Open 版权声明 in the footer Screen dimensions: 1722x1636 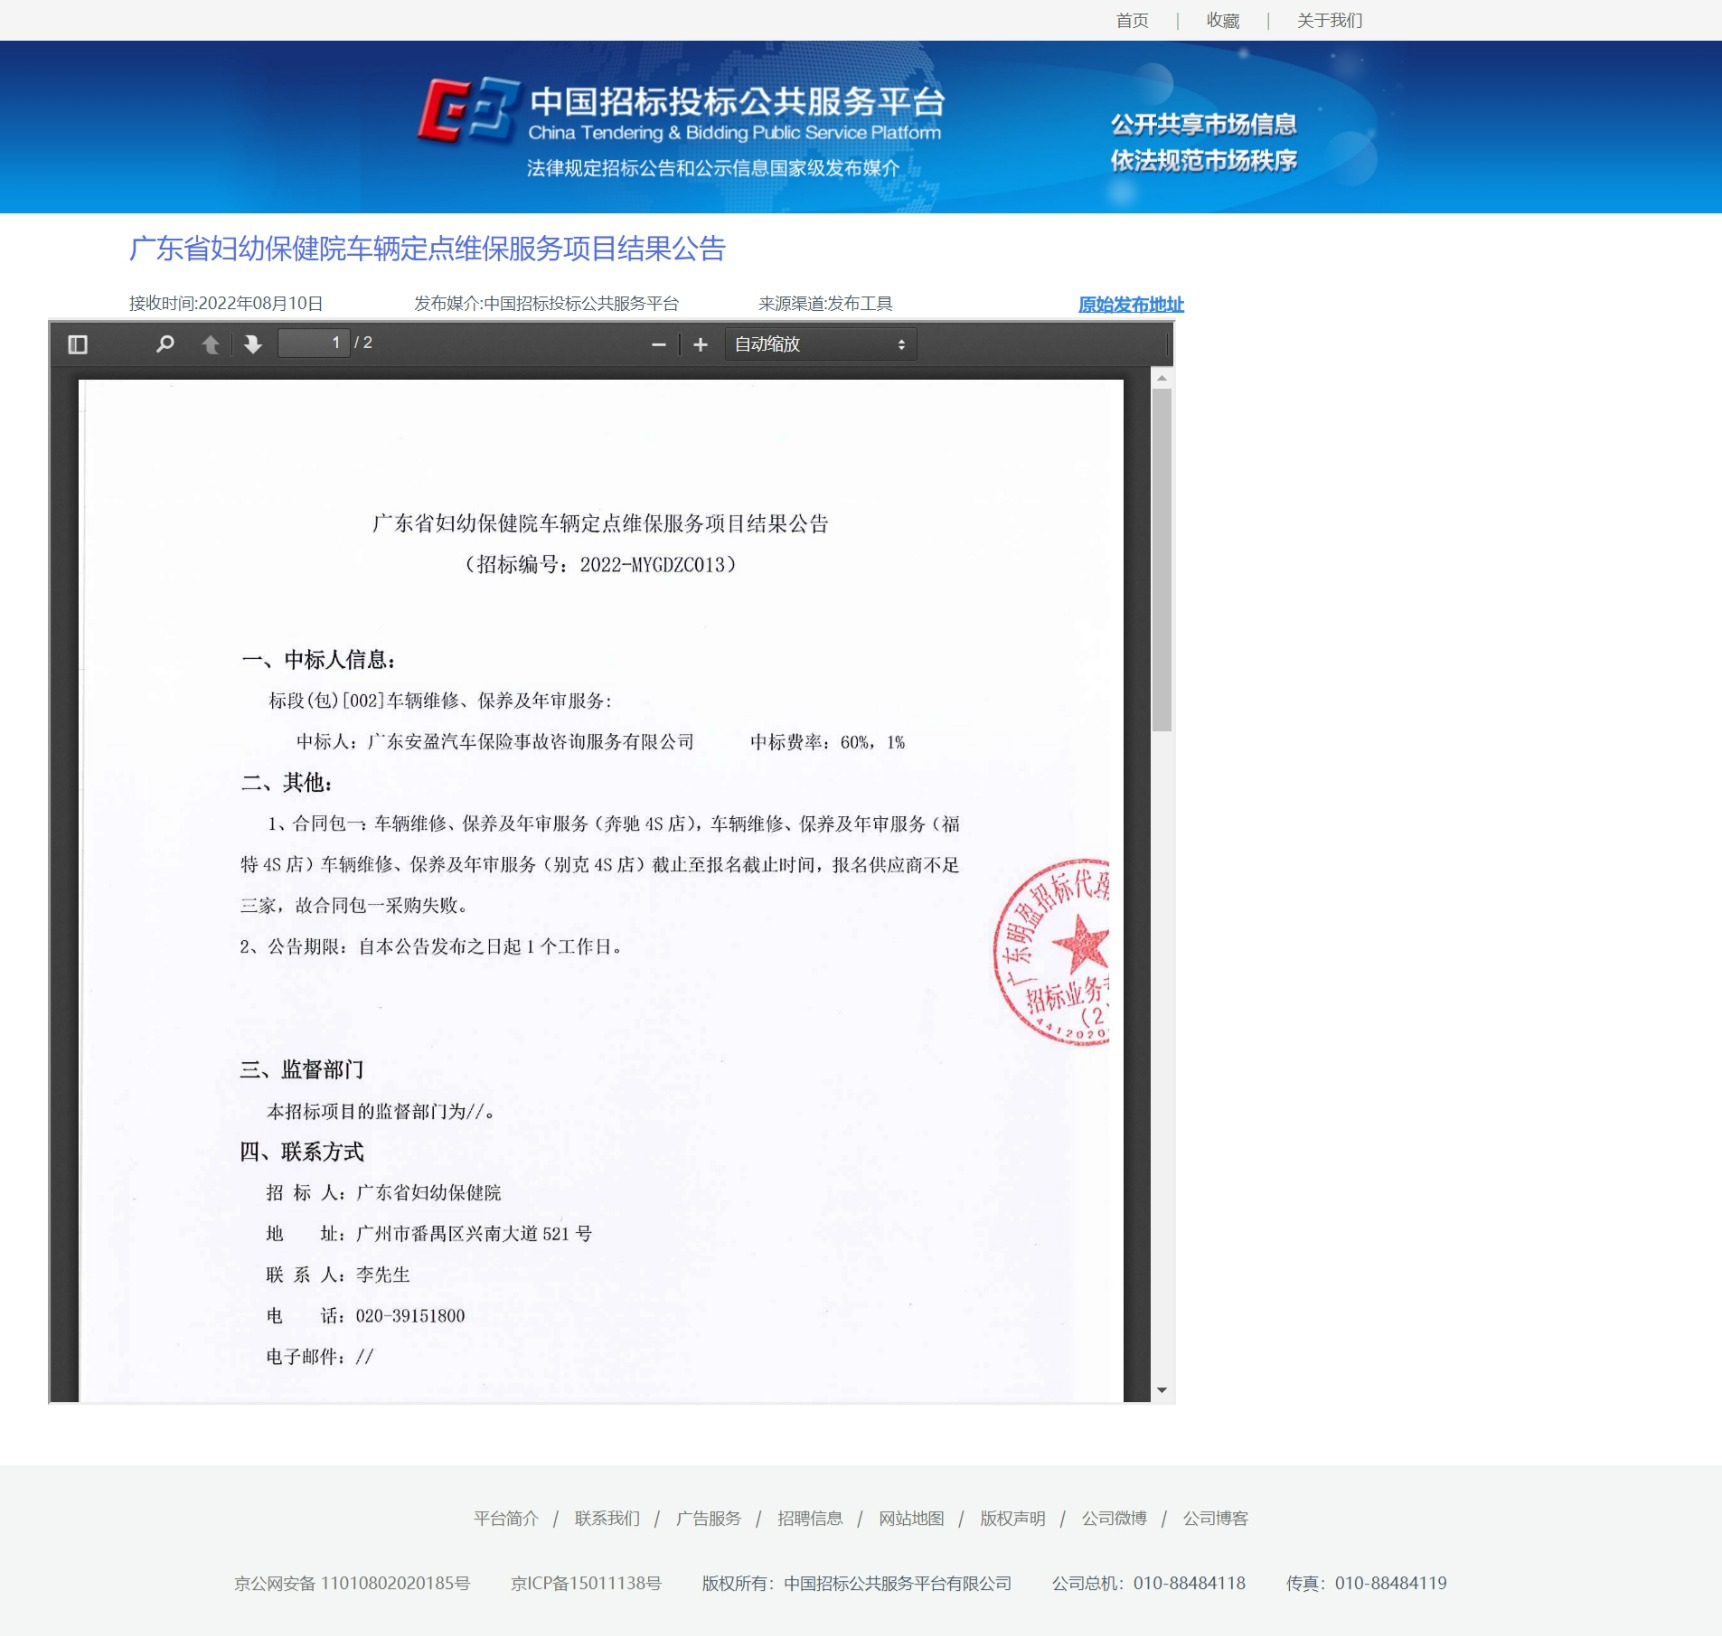(x=1012, y=1518)
